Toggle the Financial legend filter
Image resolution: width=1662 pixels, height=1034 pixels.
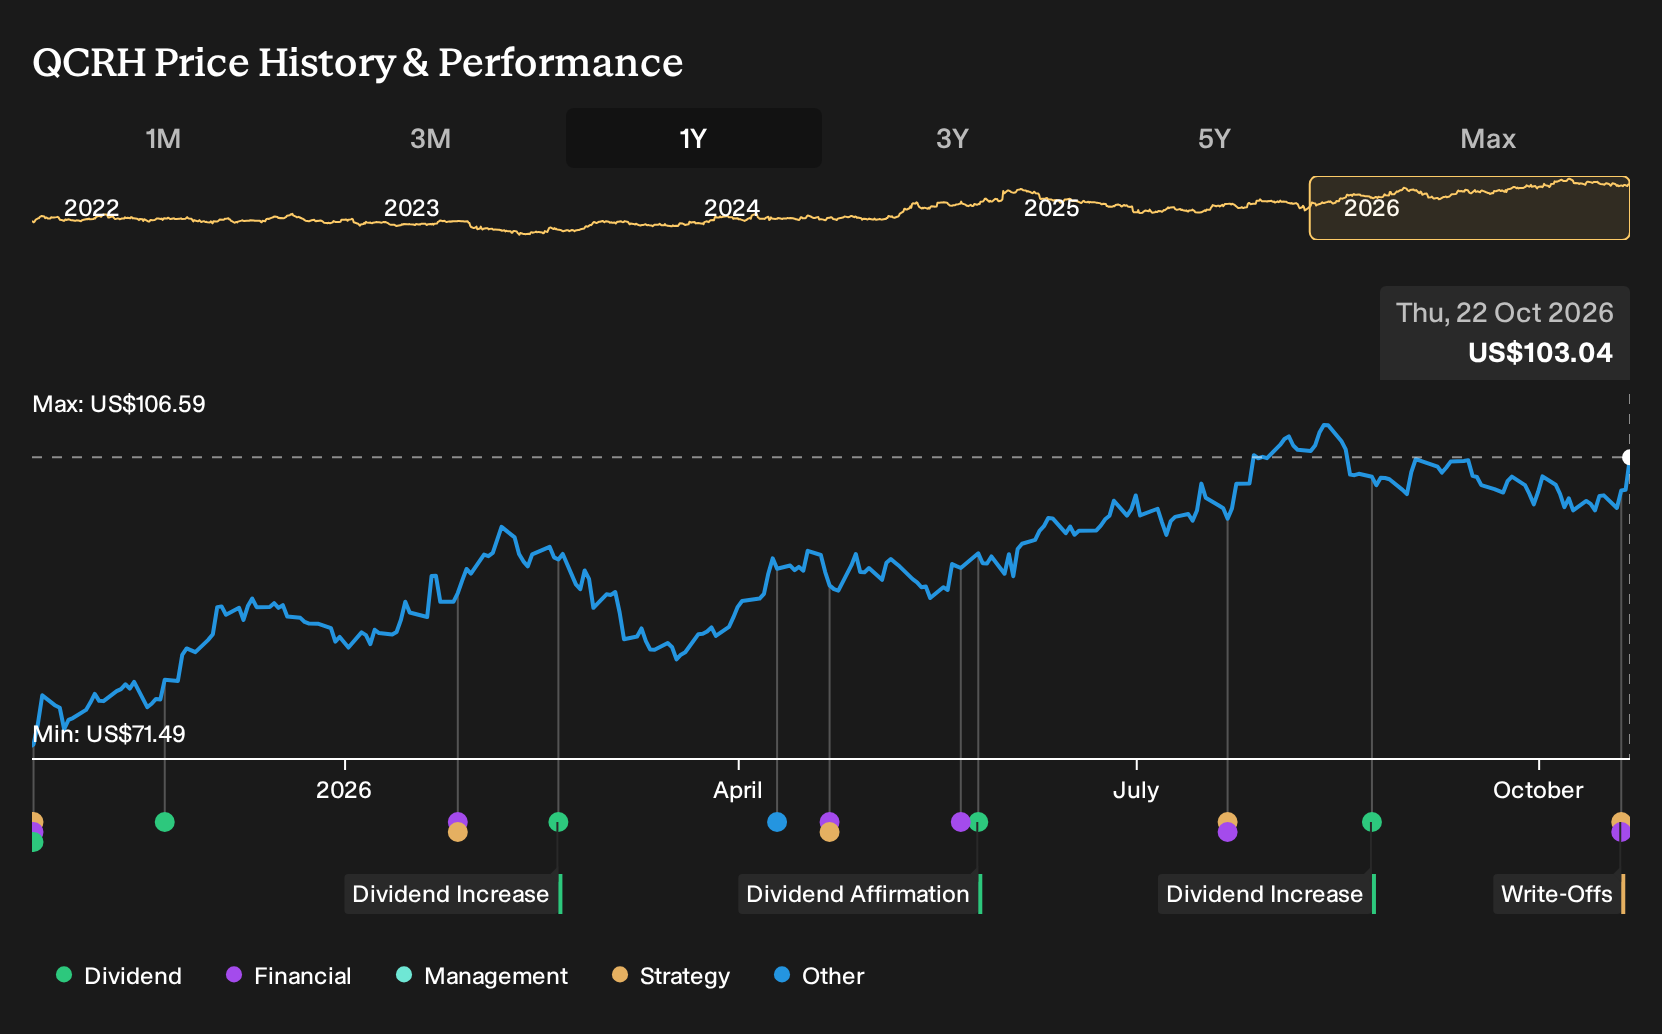288,976
